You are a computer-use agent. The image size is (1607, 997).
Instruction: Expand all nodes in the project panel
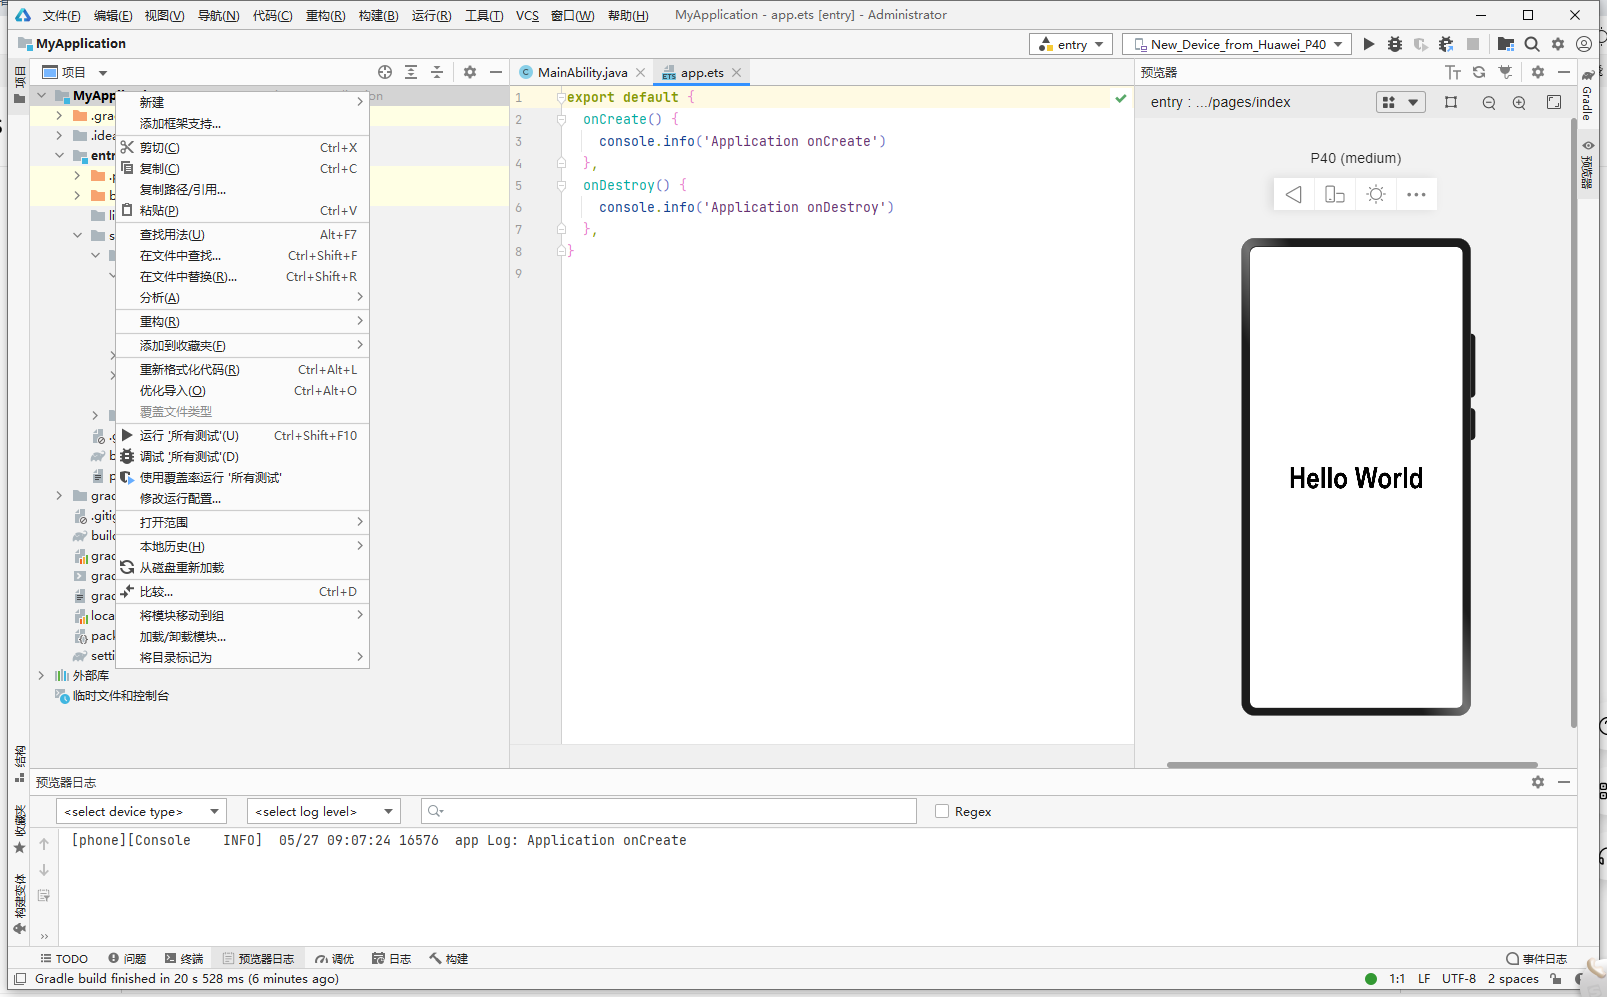tap(411, 72)
